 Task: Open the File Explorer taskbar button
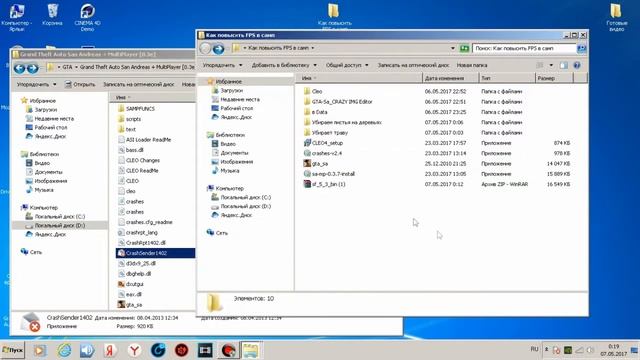[250, 350]
